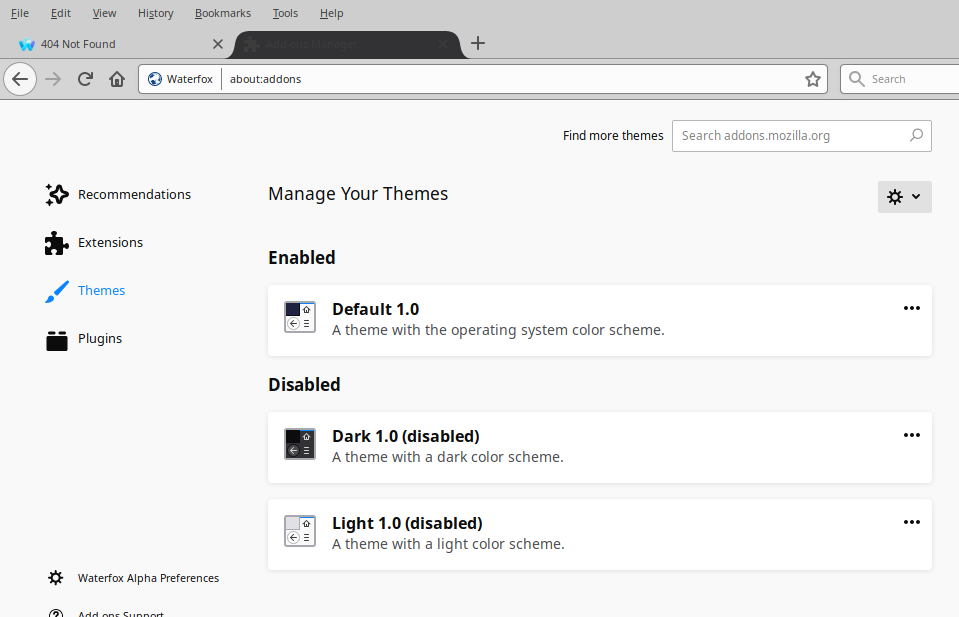Open the History menu

155,13
